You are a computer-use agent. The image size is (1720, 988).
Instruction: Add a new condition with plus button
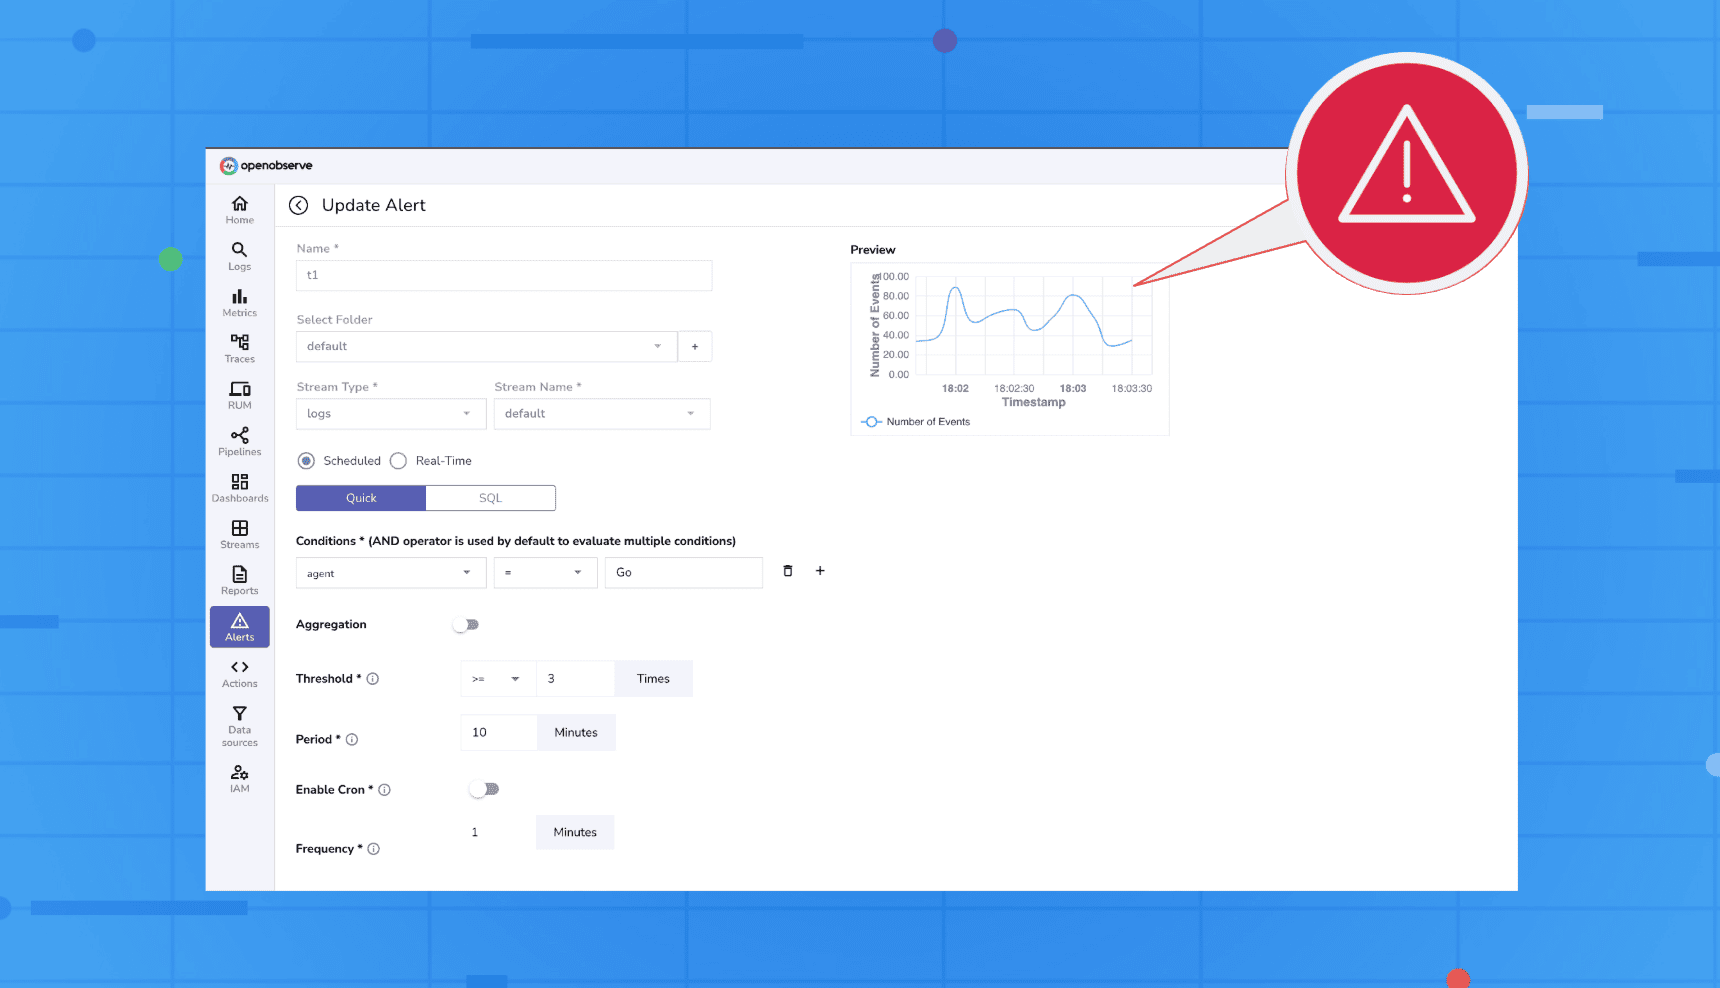(820, 570)
